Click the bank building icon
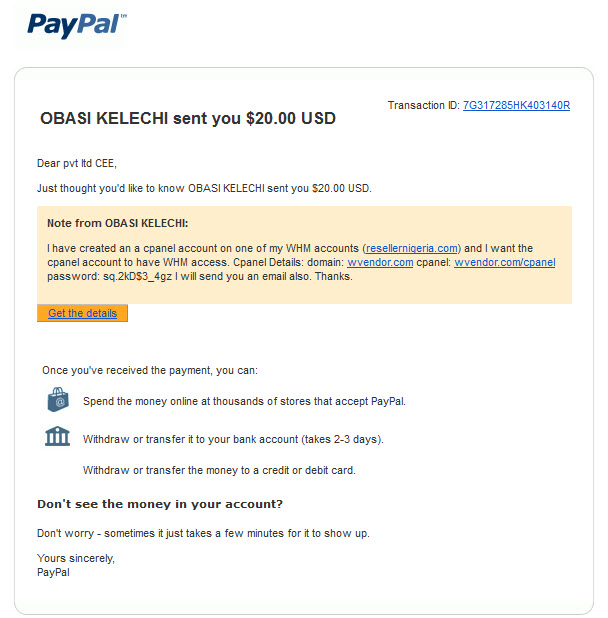 click(x=58, y=436)
